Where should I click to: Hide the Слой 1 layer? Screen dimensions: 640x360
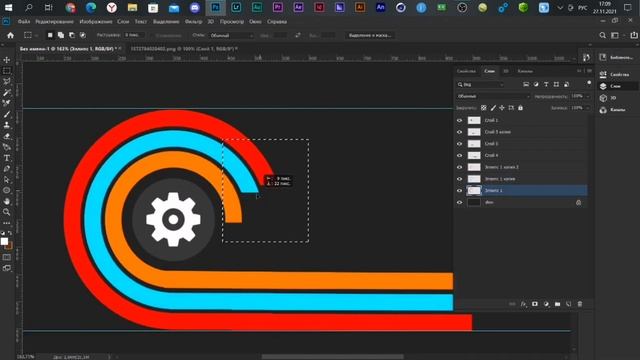pos(460,120)
